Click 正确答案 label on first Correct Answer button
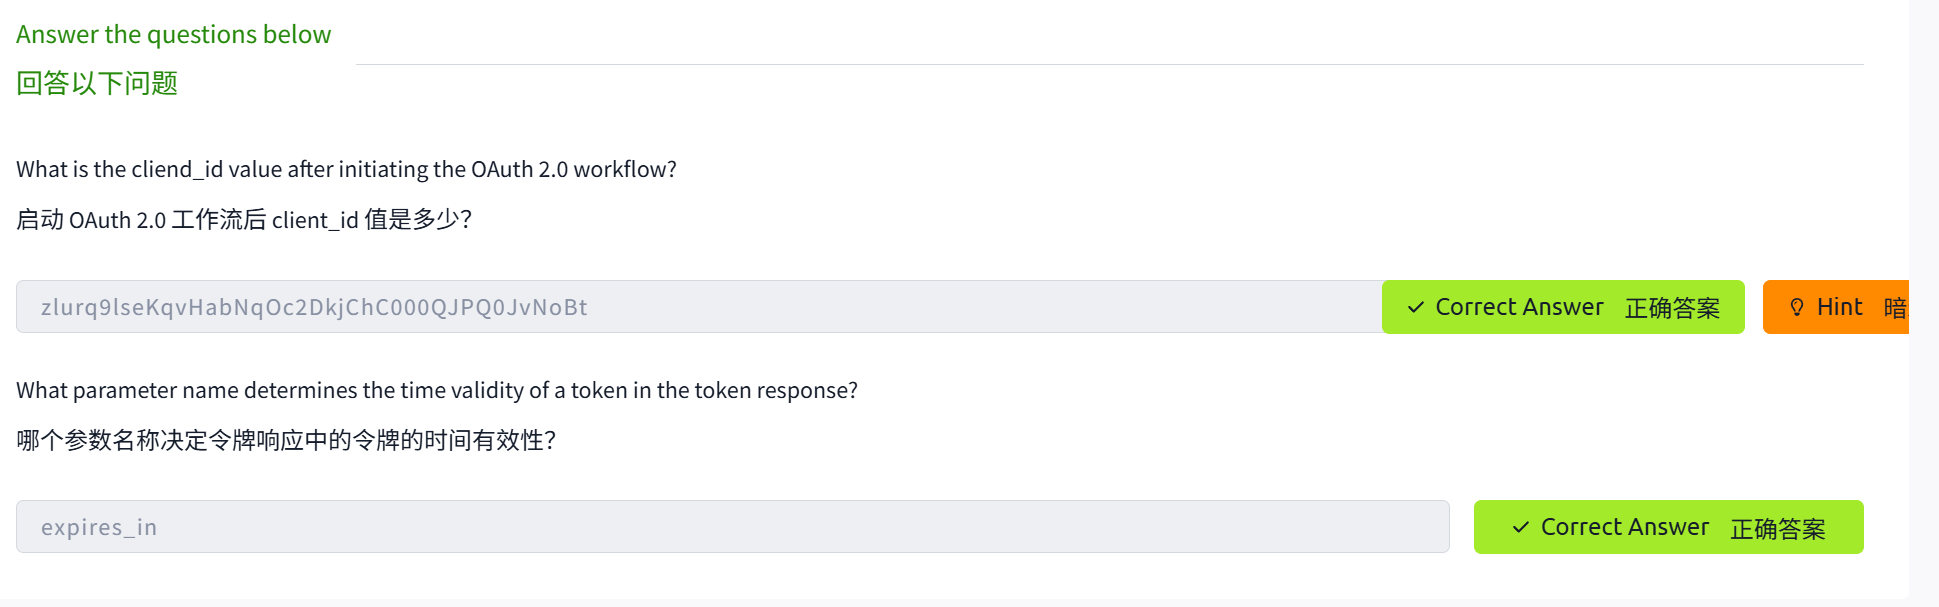This screenshot has width=1939, height=607. [1672, 308]
